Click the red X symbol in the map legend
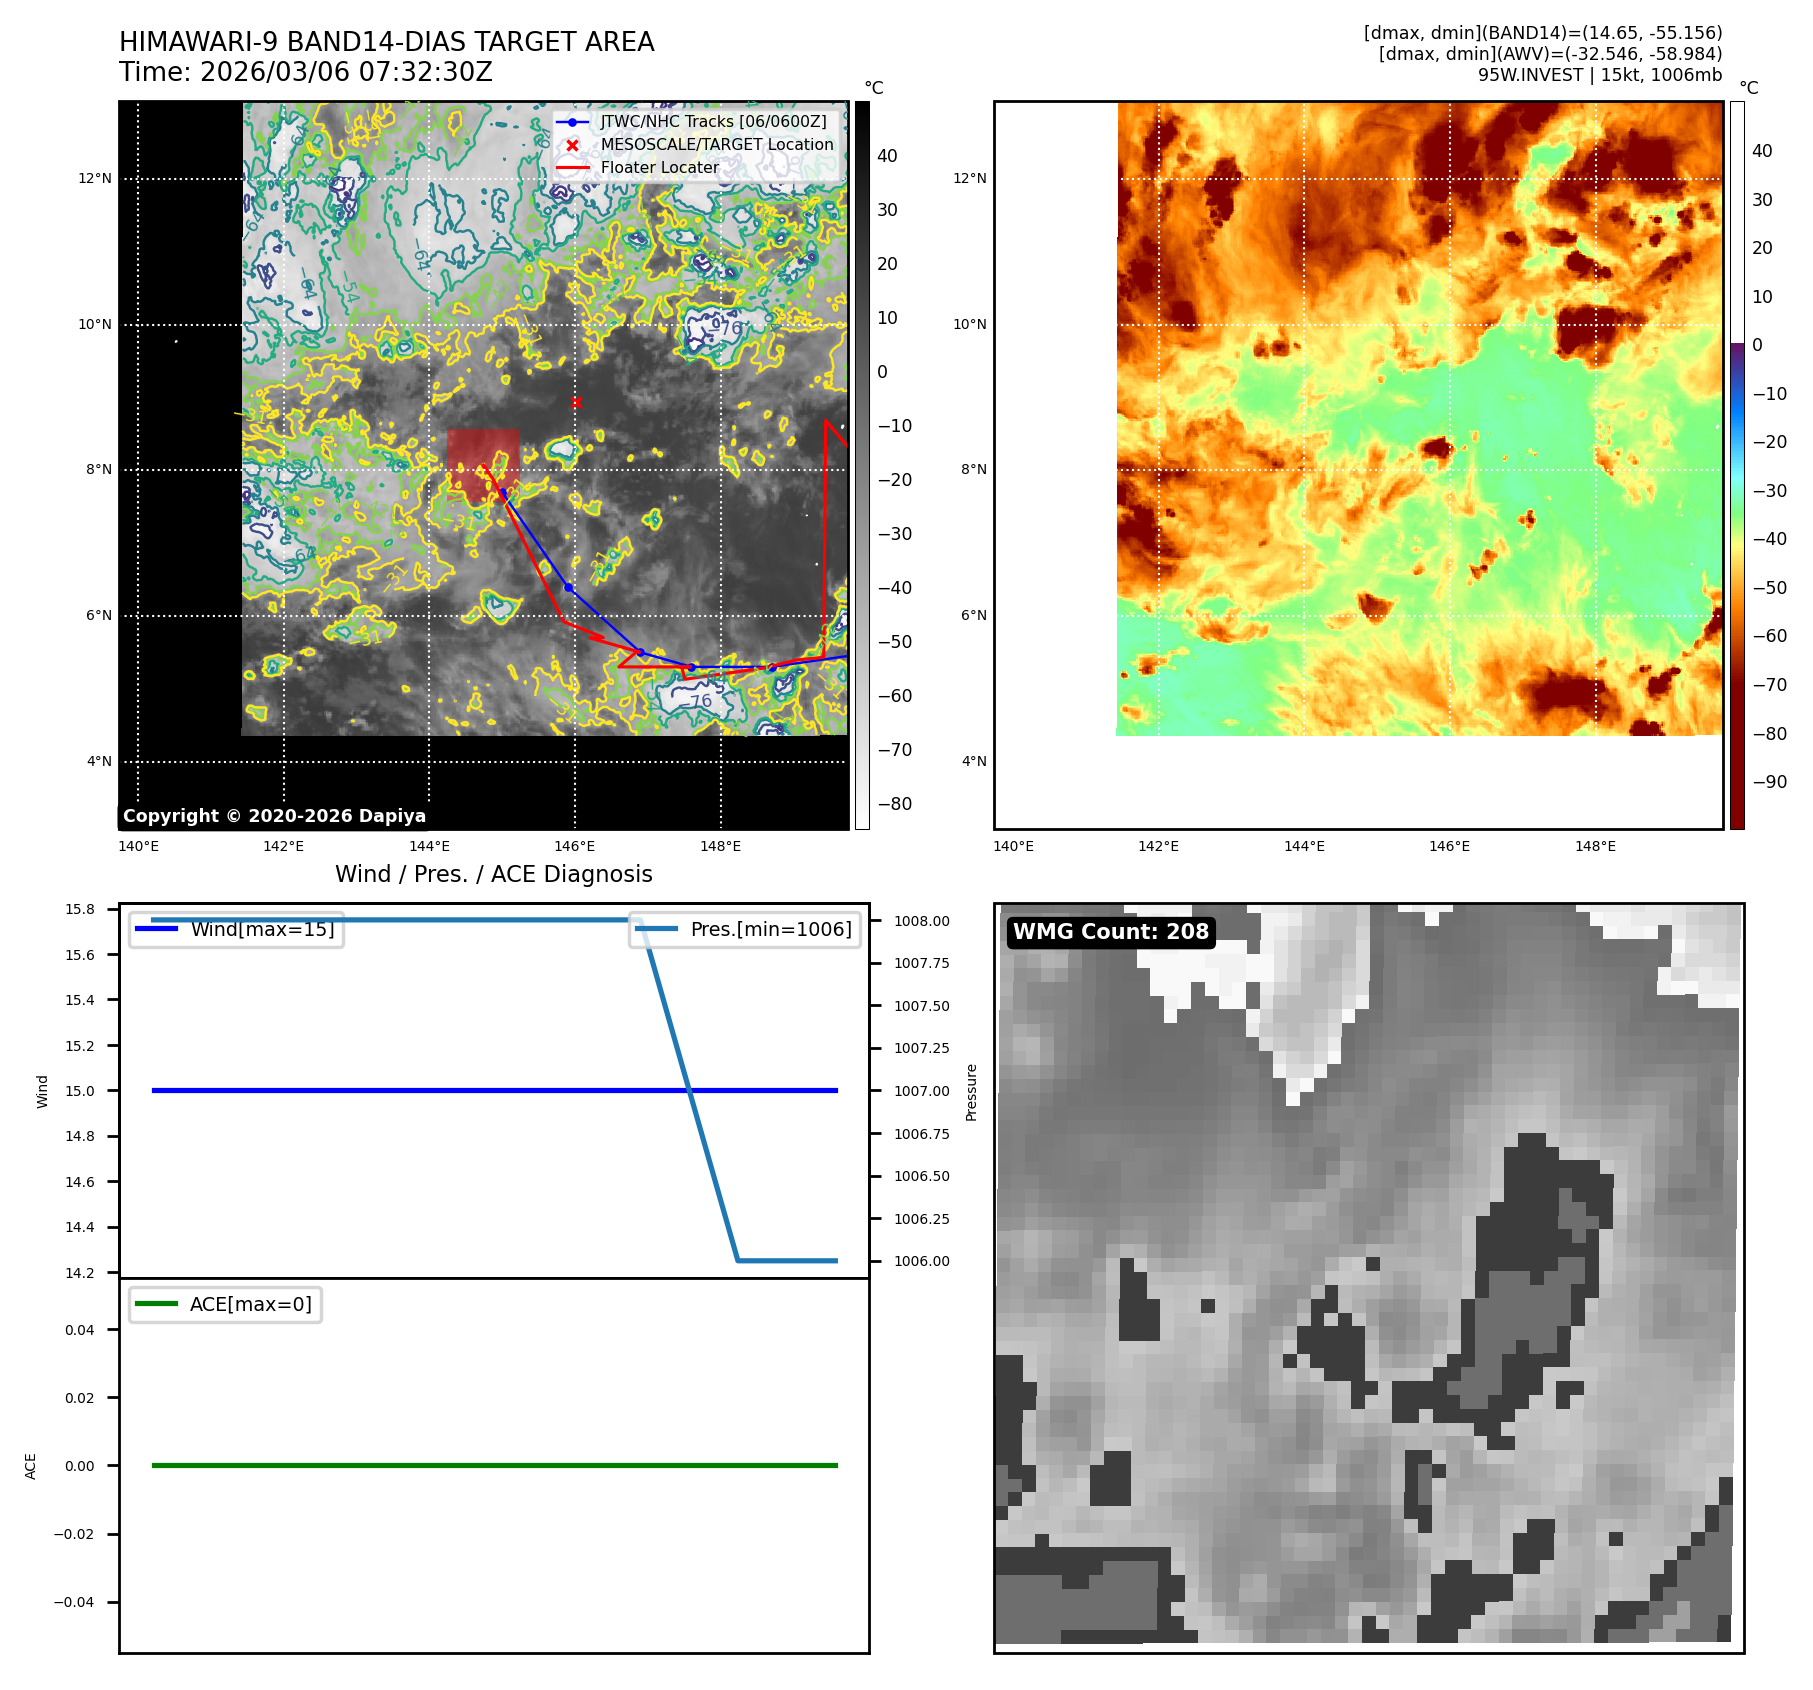 click(x=572, y=145)
